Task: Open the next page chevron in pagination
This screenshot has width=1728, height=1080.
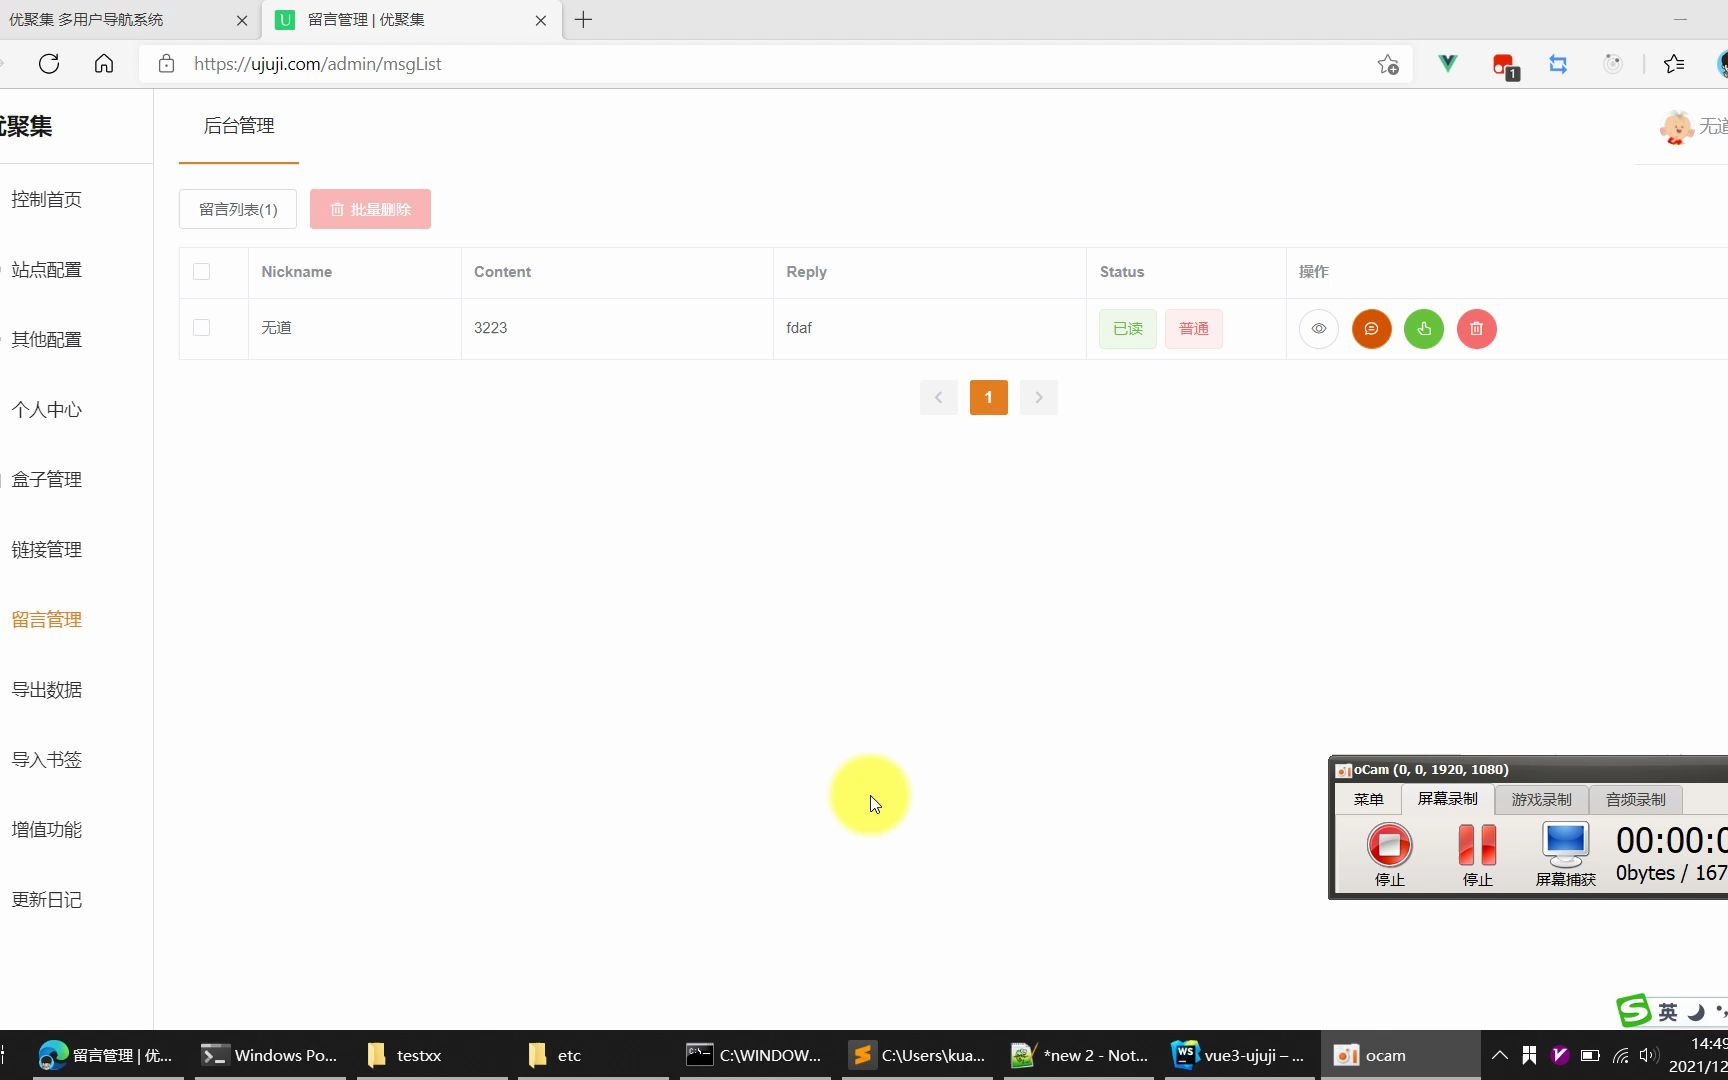Action: [x=1038, y=397]
